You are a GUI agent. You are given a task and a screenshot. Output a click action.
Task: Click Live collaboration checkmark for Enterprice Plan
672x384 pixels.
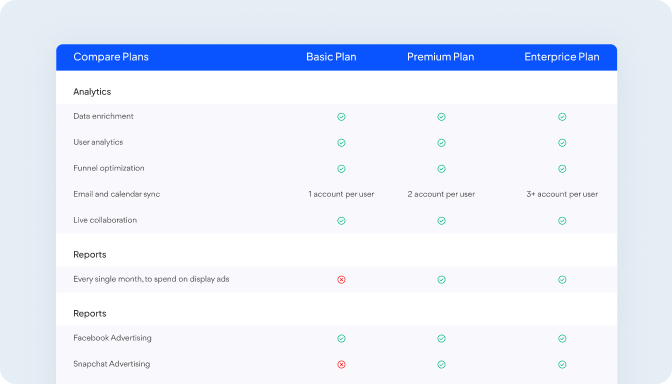562,221
